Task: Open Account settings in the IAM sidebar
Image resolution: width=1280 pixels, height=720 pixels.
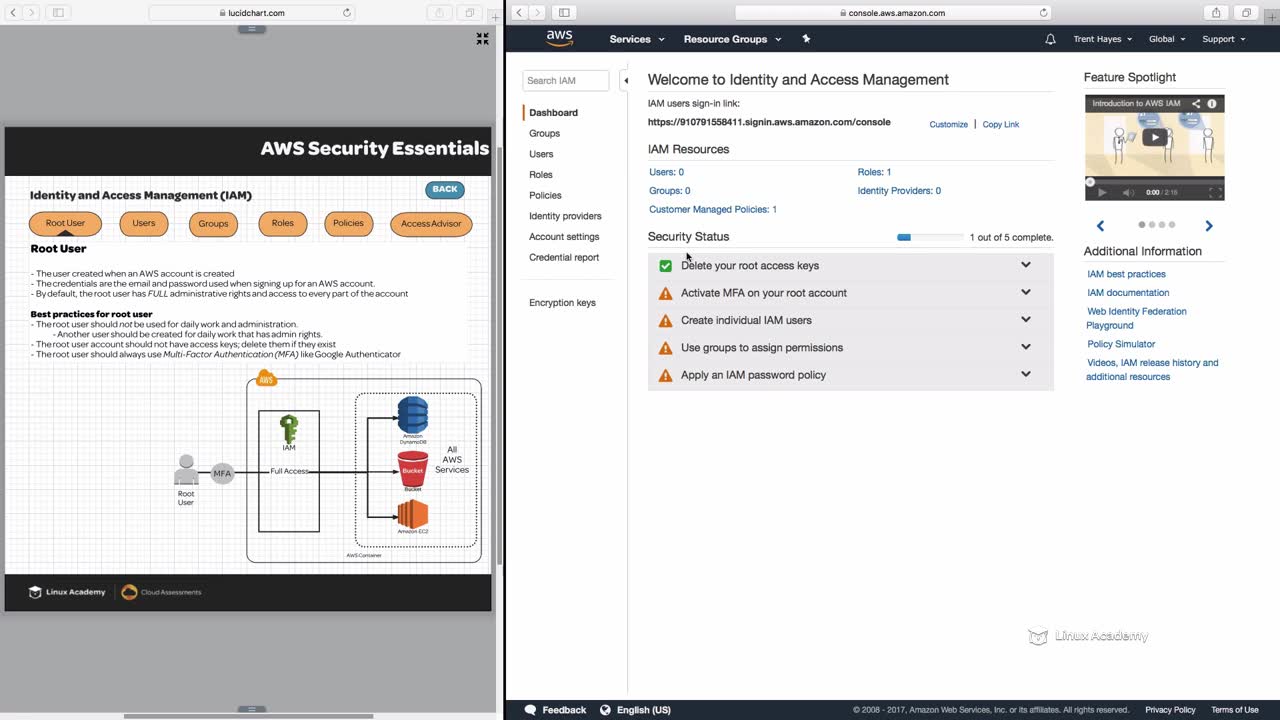Action: pyautogui.click(x=564, y=237)
